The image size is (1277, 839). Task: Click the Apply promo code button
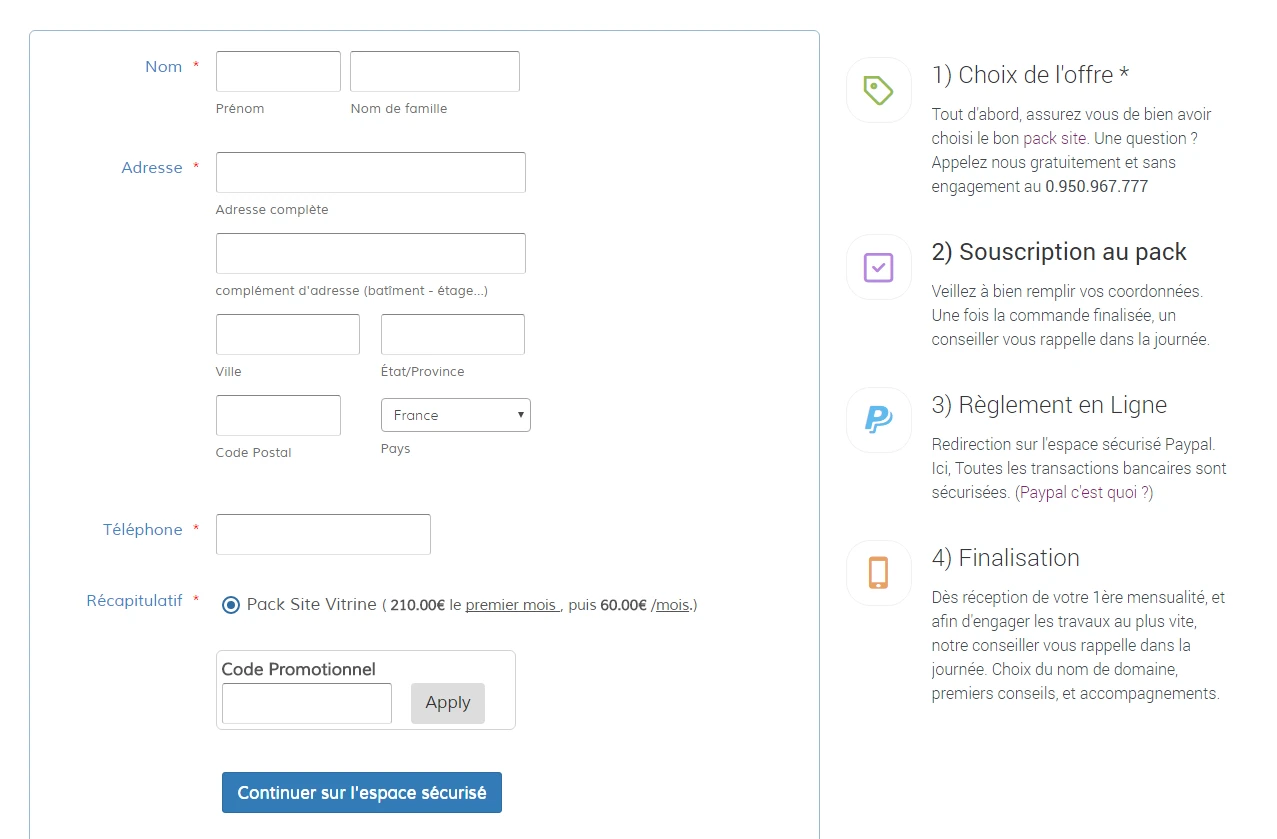click(447, 703)
